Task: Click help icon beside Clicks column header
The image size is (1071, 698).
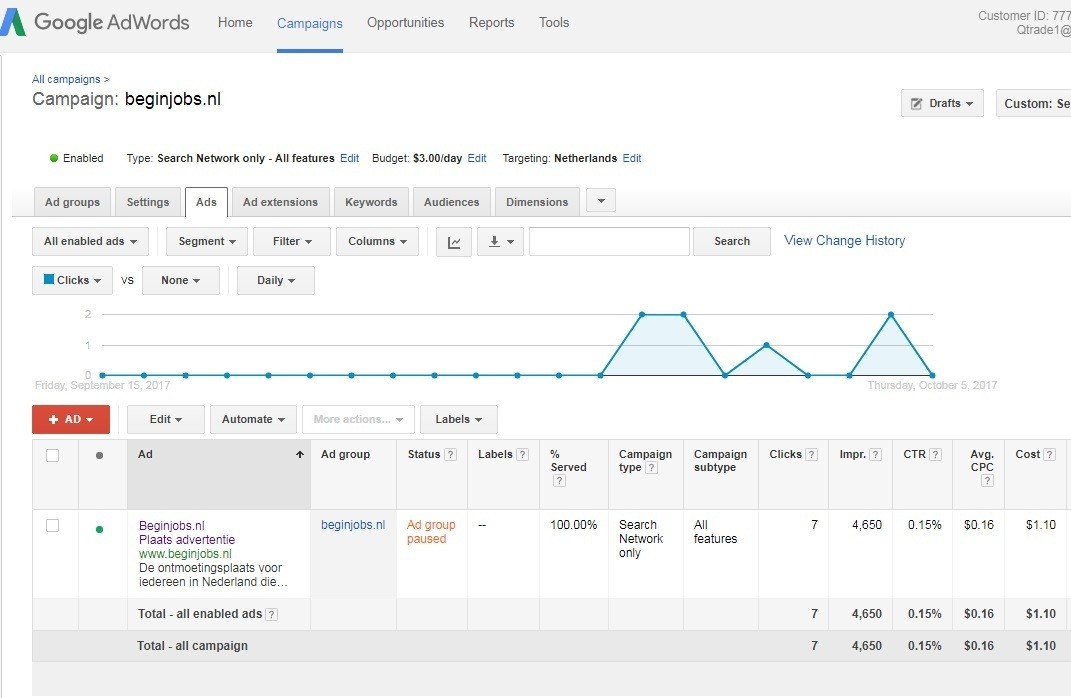Action: pyautogui.click(x=812, y=455)
